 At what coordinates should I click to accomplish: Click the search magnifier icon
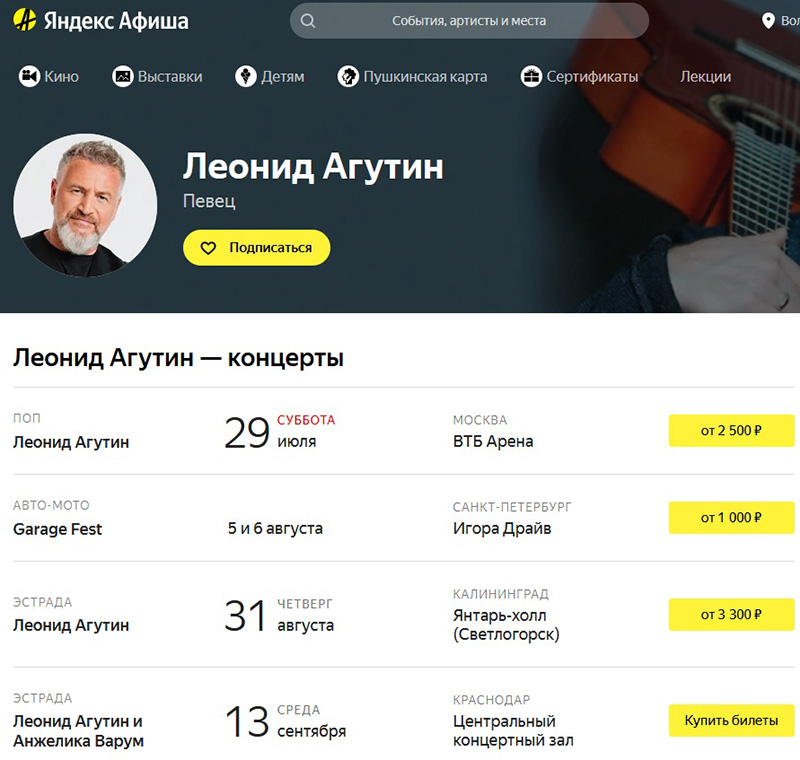point(308,21)
